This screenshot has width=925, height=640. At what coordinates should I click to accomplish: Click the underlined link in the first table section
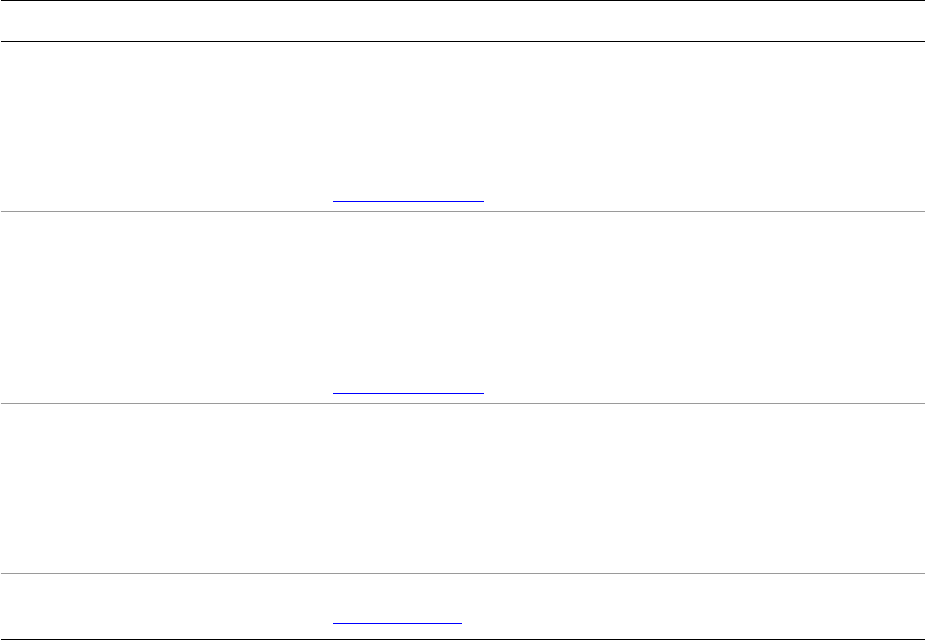408,200
